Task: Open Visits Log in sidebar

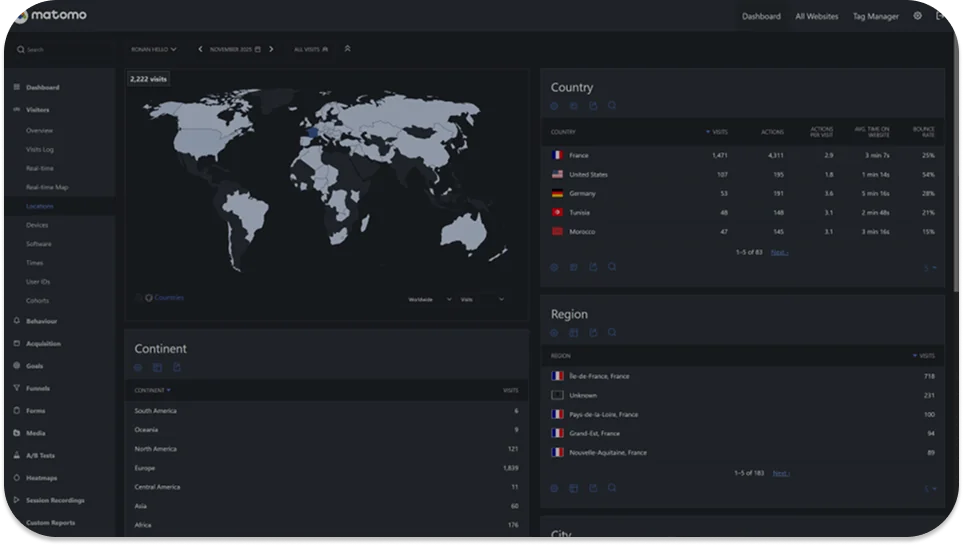Action: click(40, 149)
